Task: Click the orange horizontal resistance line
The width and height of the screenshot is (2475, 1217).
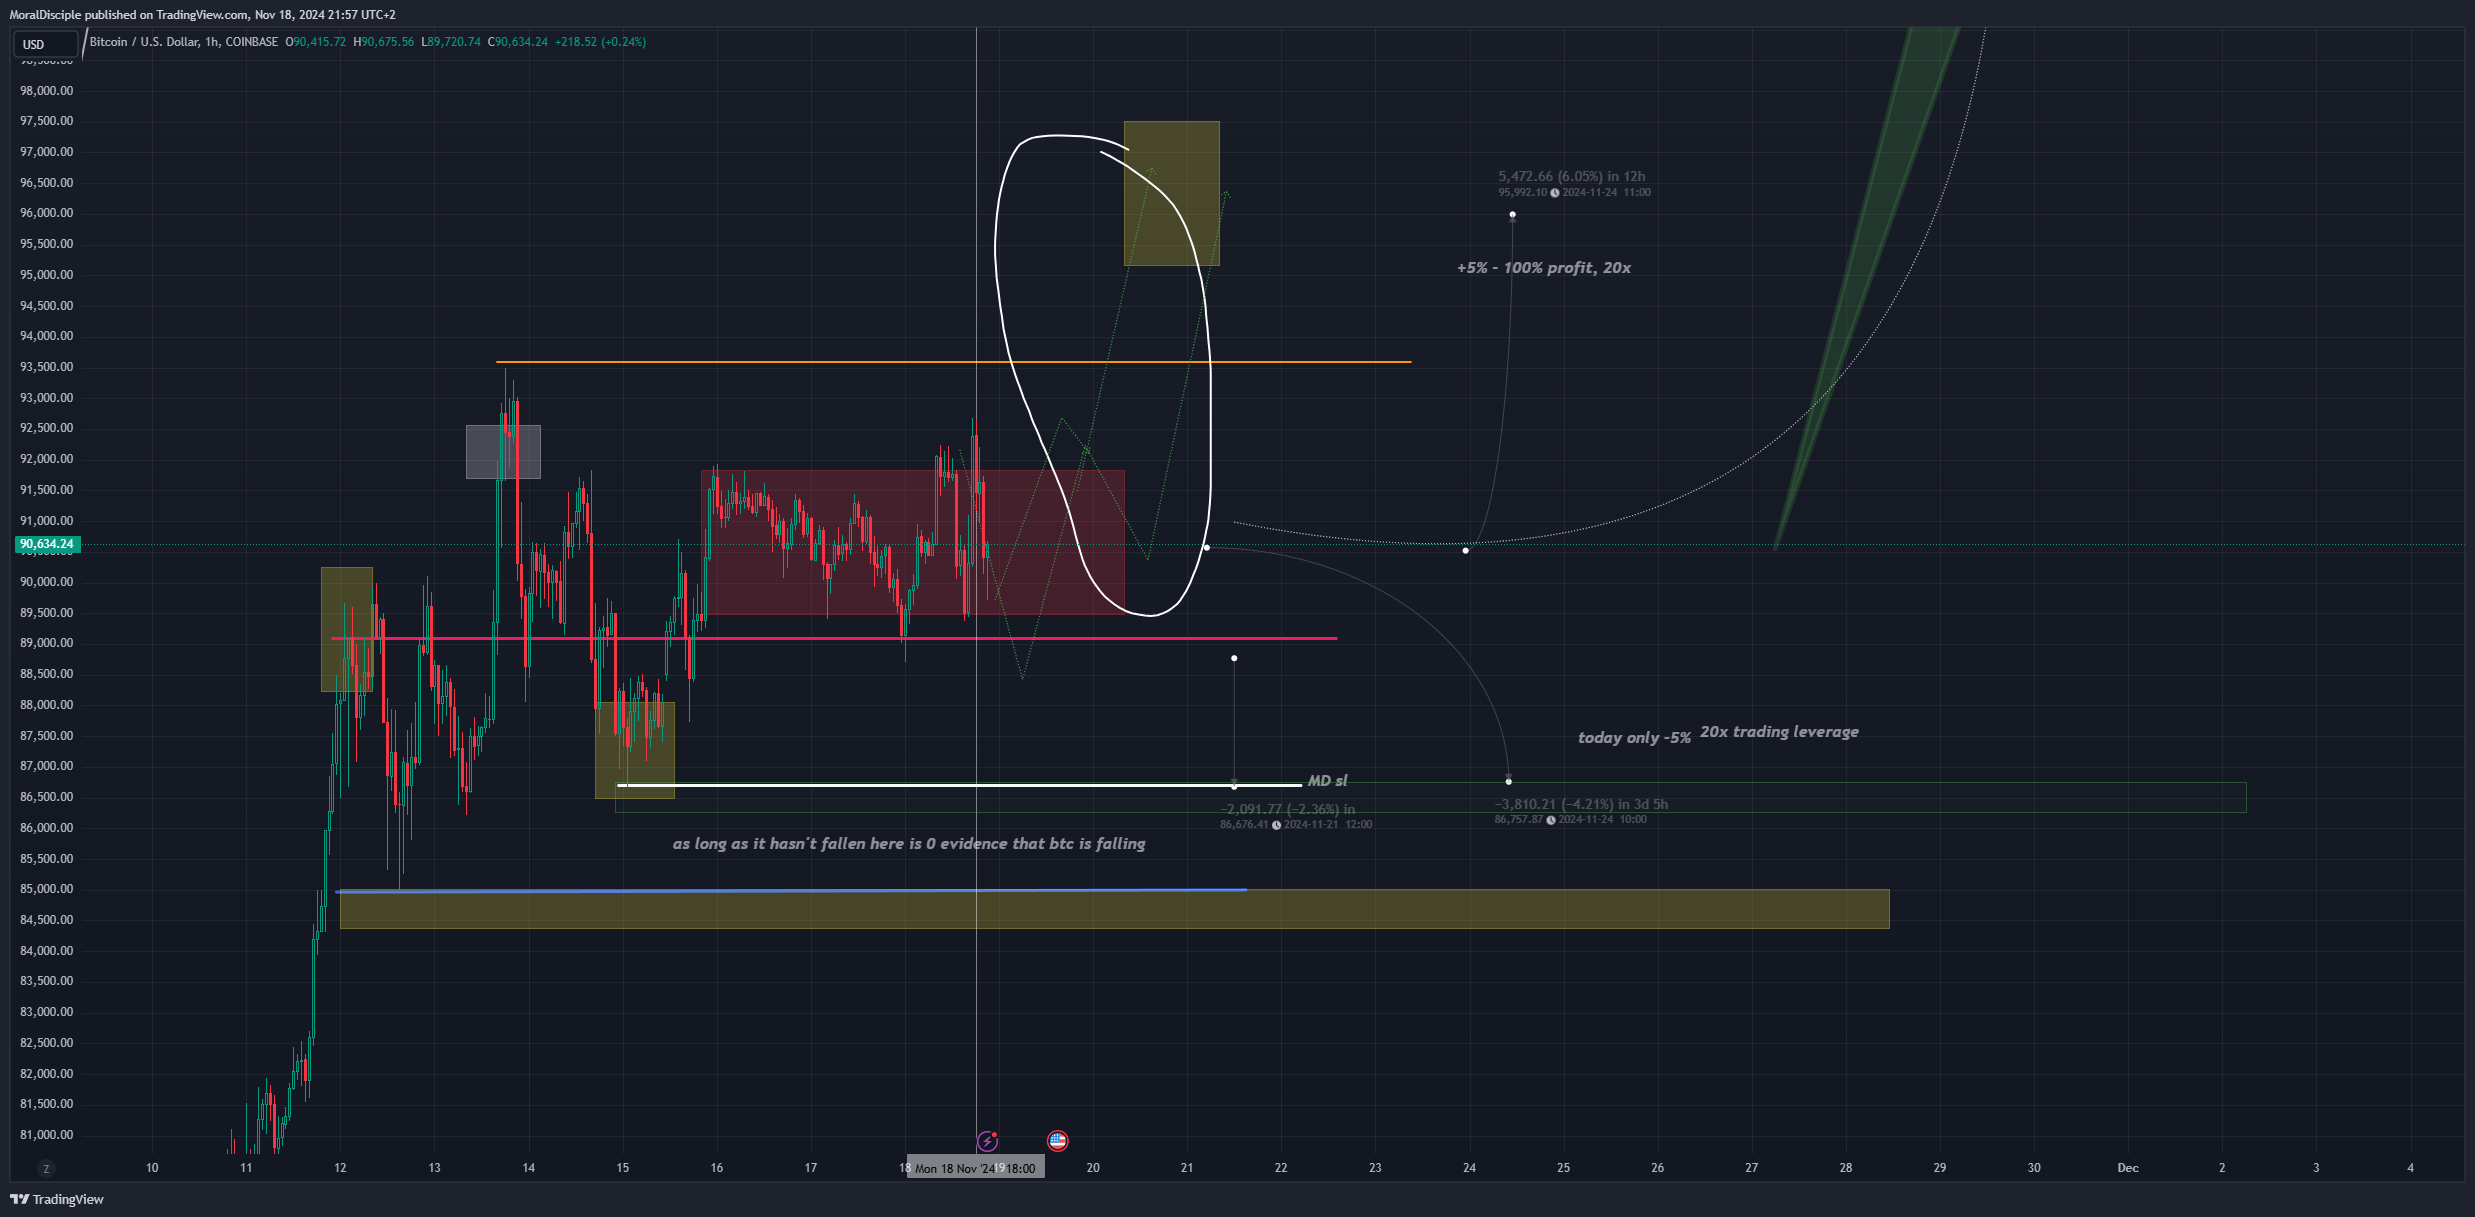Action: point(953,362)
